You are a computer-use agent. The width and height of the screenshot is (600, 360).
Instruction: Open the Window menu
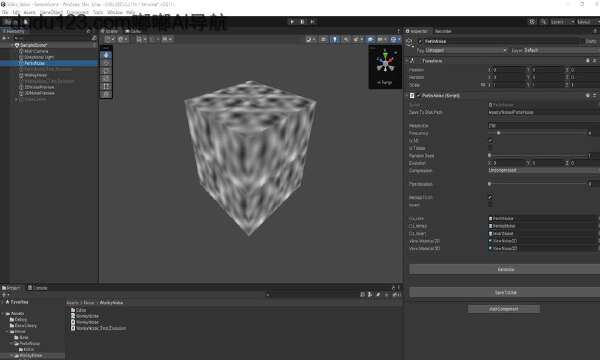114,12
